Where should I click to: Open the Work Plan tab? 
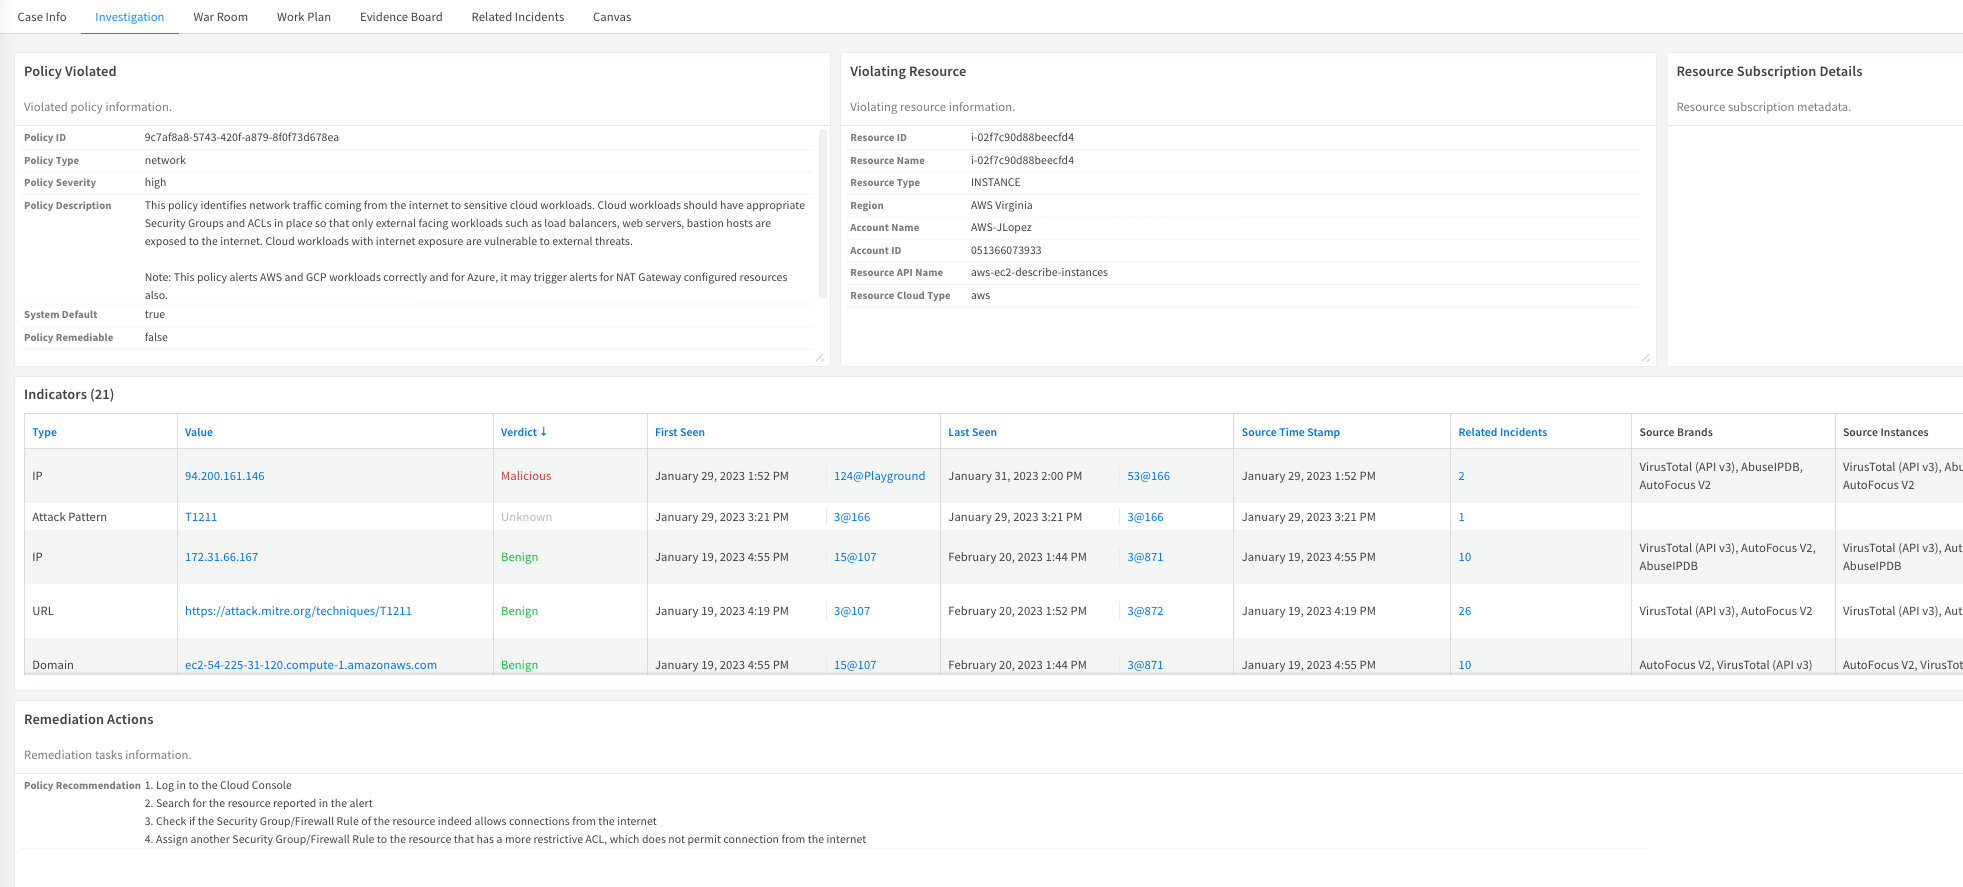coord(304,17)
